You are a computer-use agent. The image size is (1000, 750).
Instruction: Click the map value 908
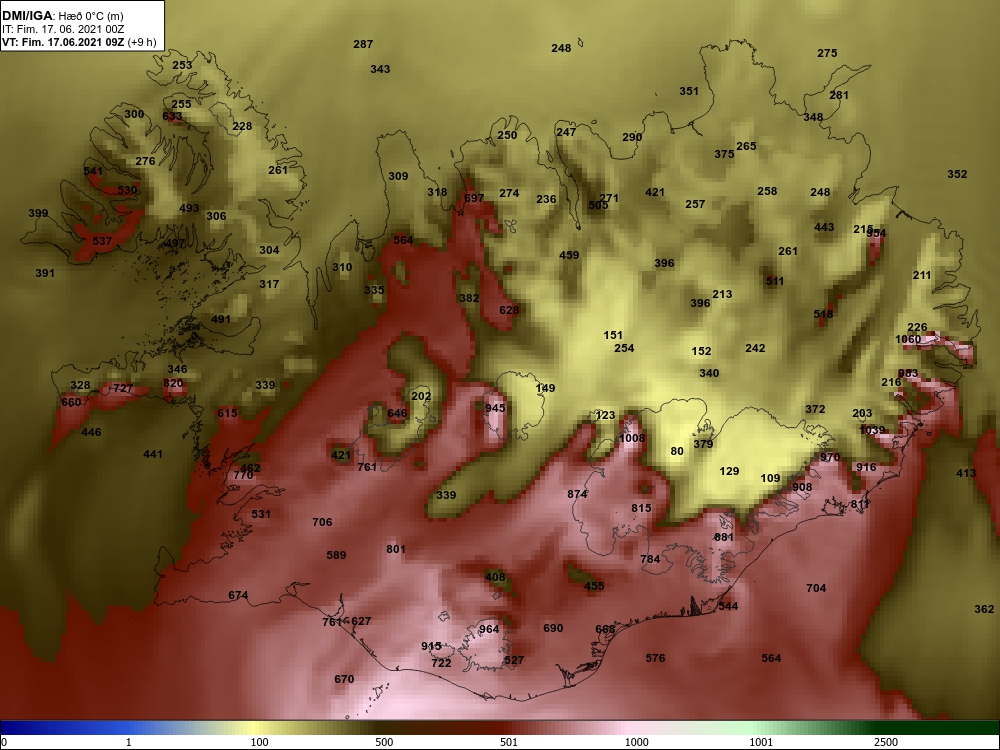tap(802, 487)
